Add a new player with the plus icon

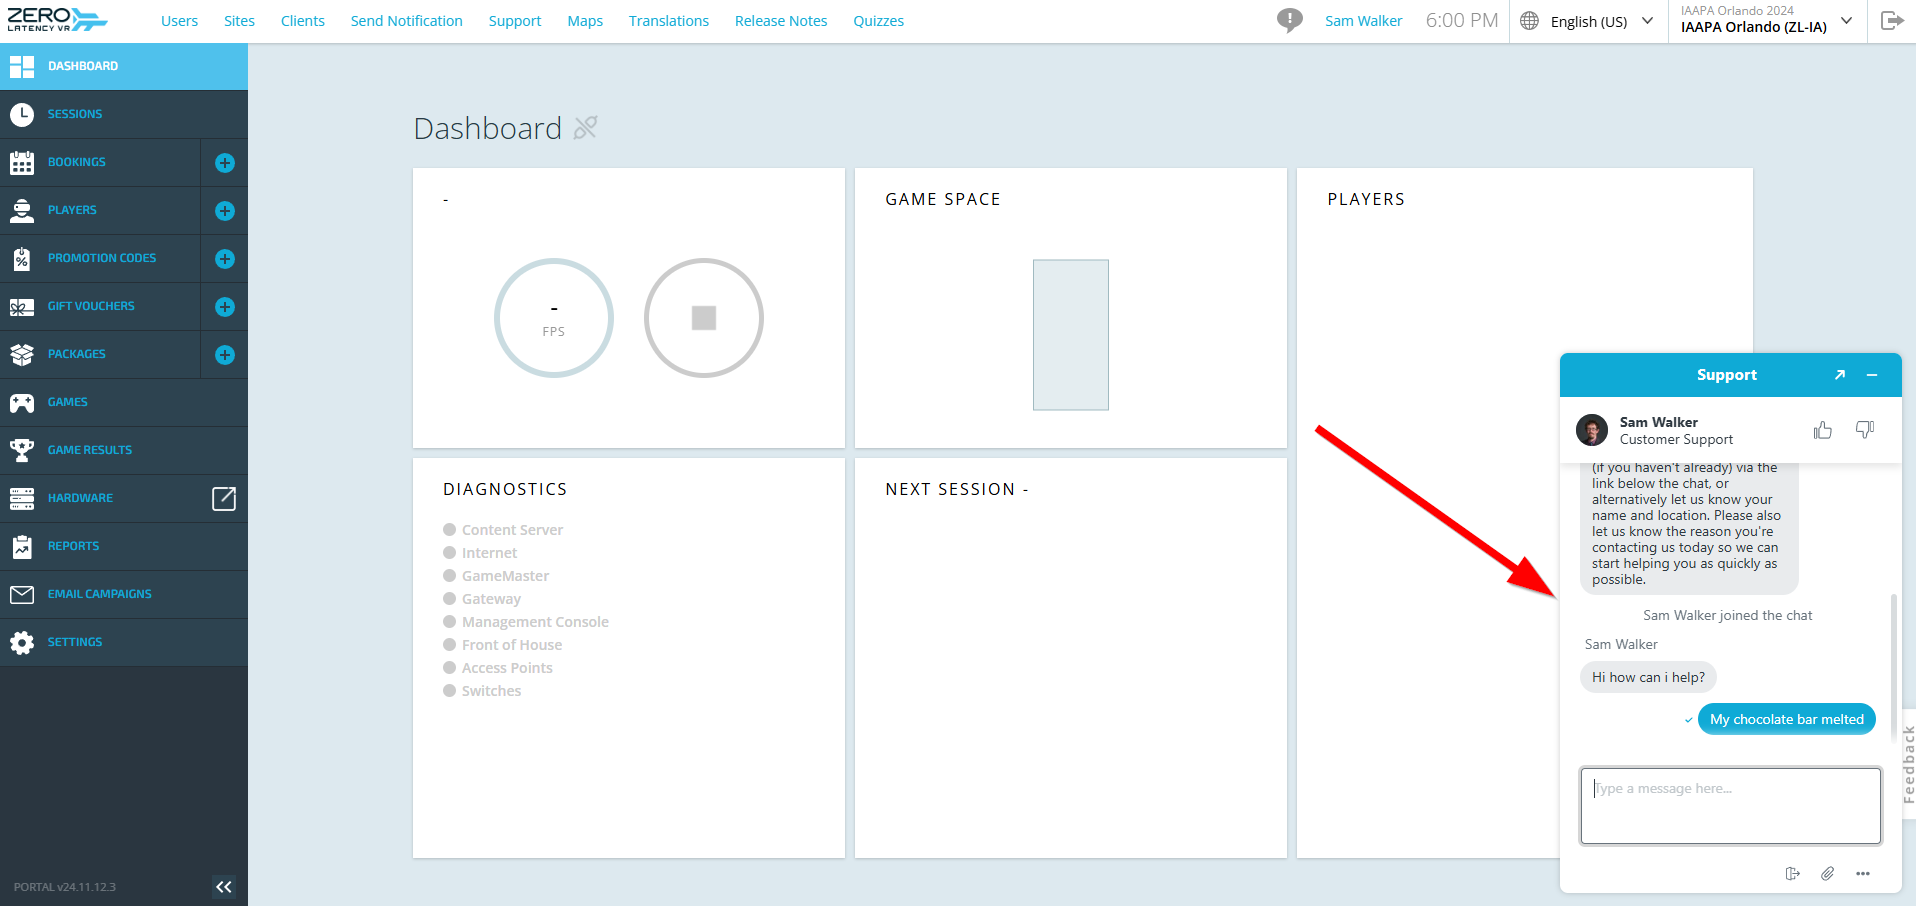[x=225, y=211]
